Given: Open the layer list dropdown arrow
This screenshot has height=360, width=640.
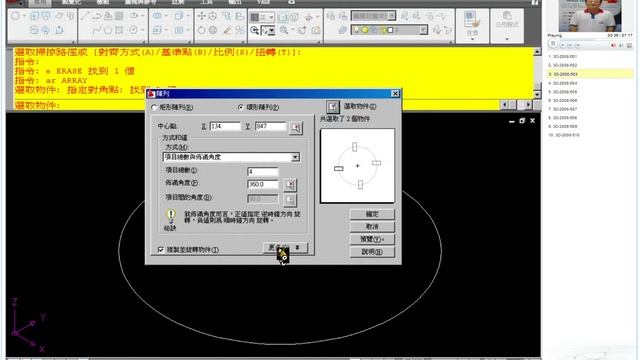Looking at the screenshot, I should (423, 30).
